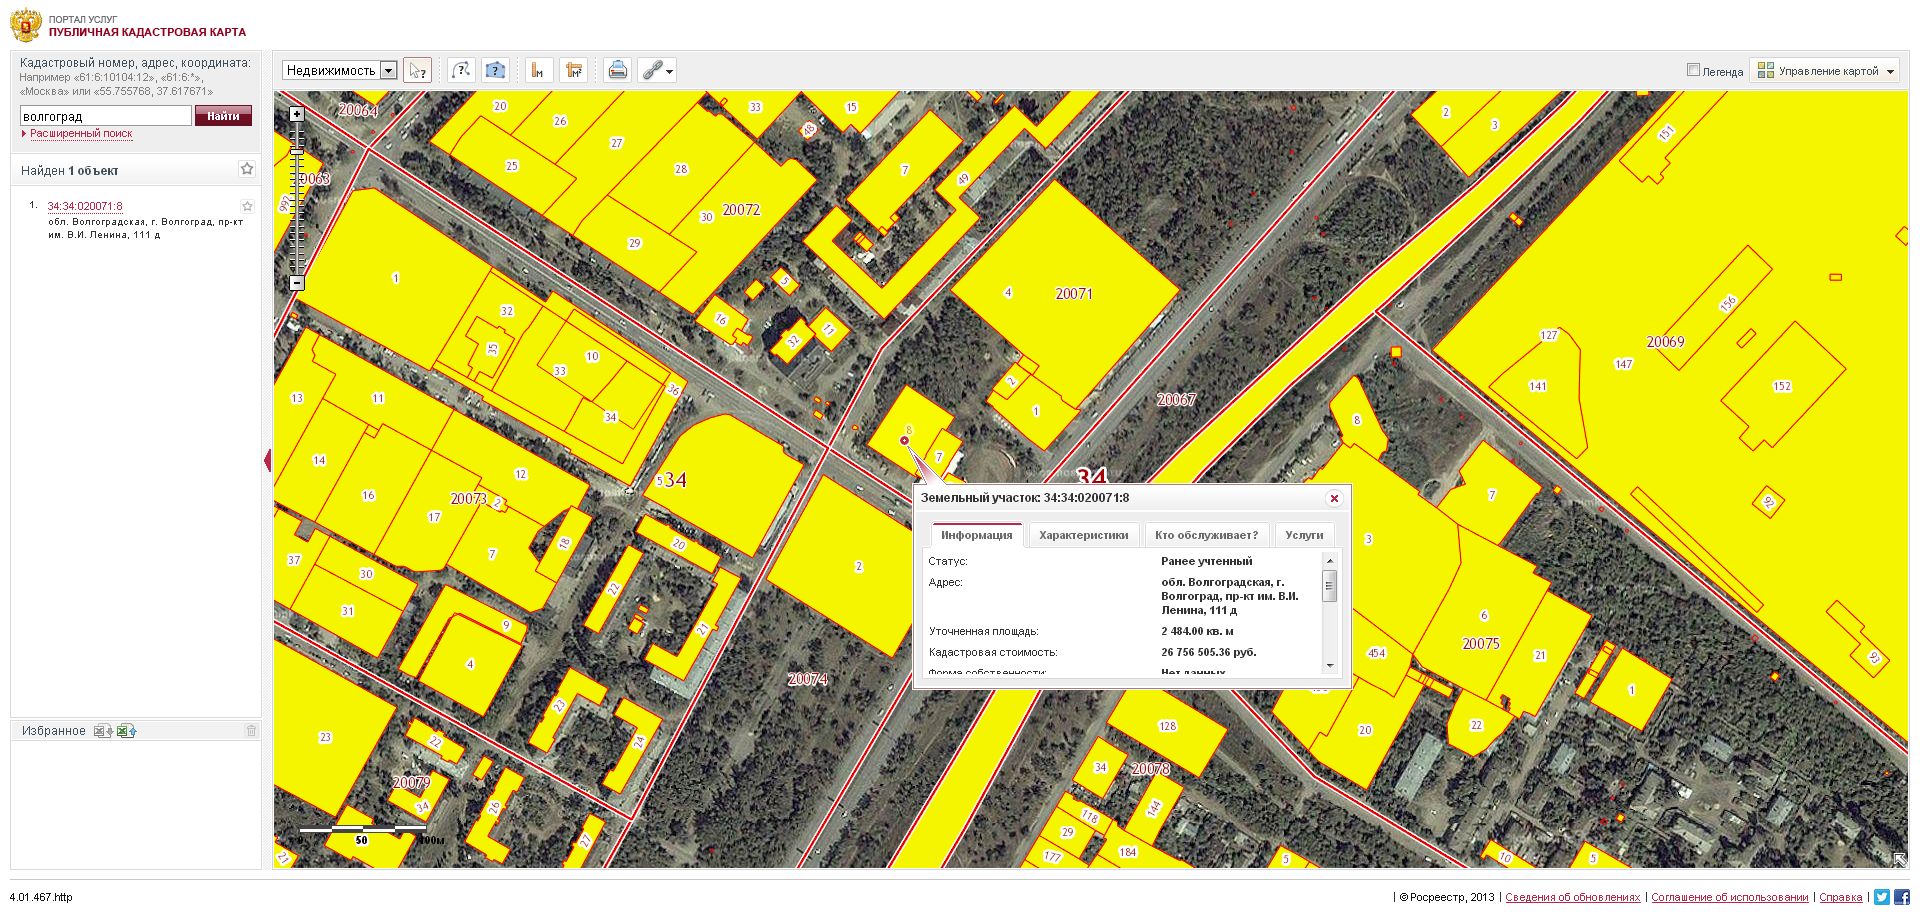Select the identify-by-pointer info tool
The height and width of the screenshot is (912, 1920).
tap(417, 71)
